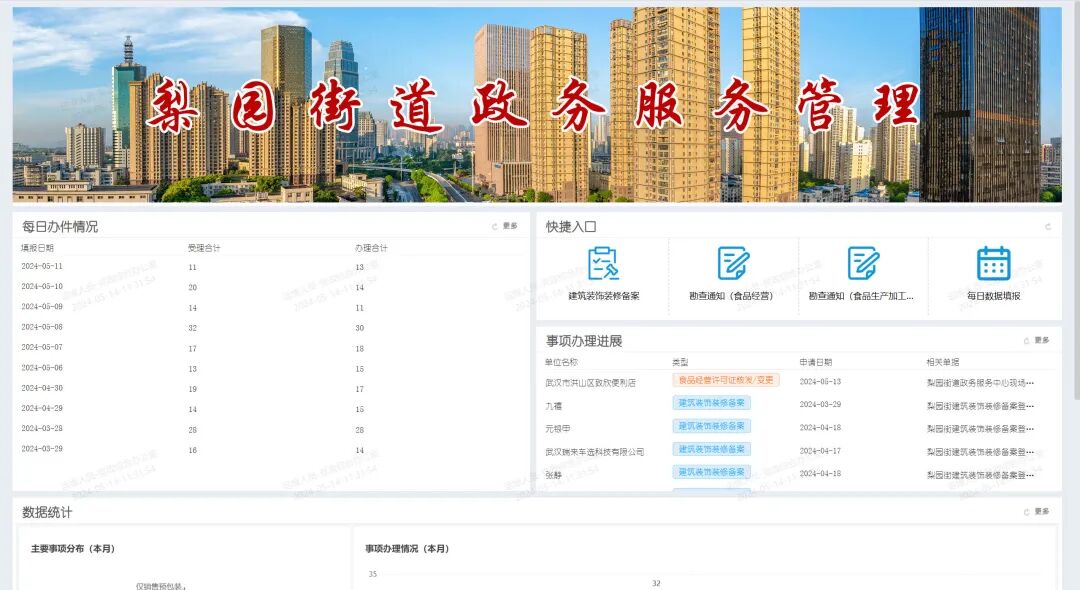Click the 事项办理情况（本月） chart title

(407, 549)
